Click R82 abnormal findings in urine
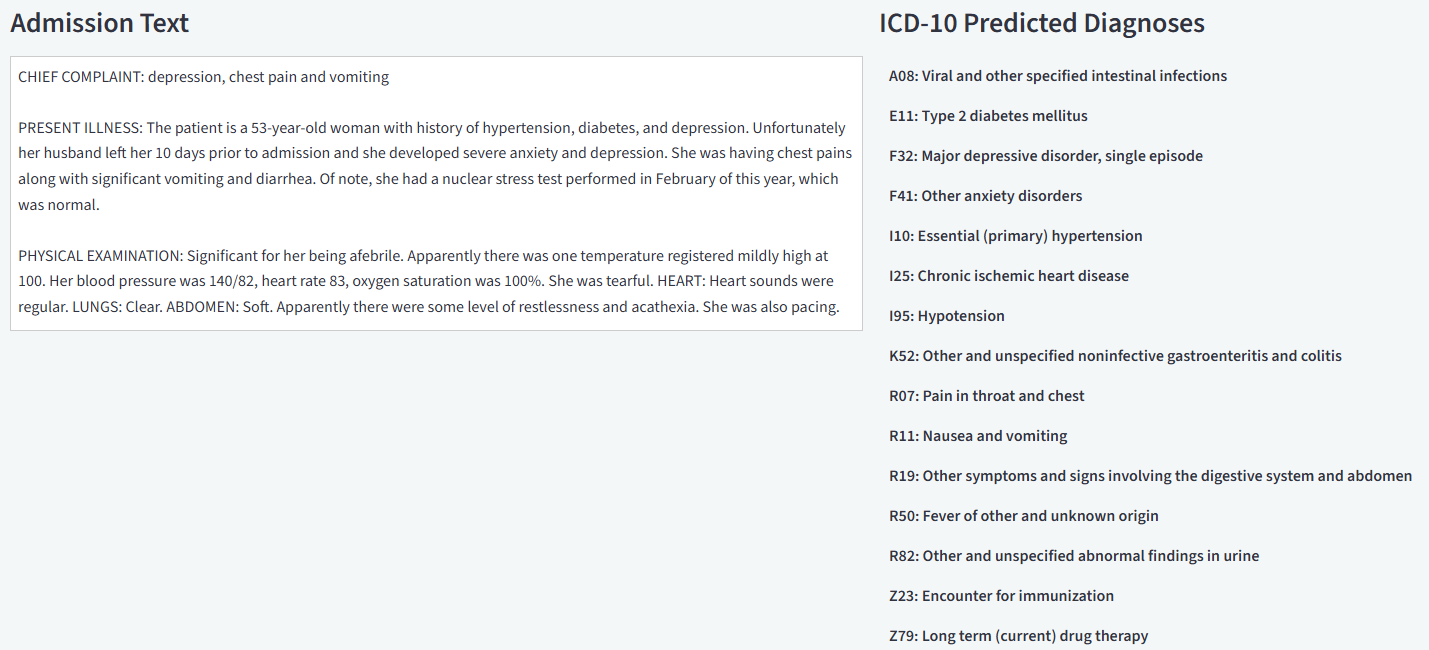 1074,556
